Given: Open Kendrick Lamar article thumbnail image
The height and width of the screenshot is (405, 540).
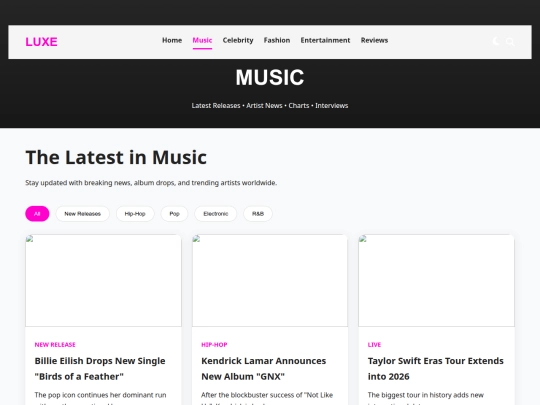Looking at the screenshot, I should tap(270, 280).
